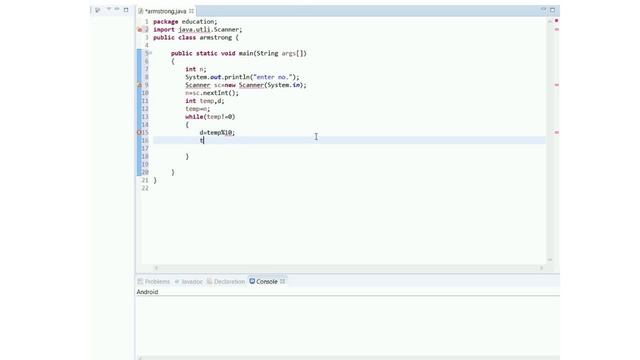Jump to overview ruler mark for line 9
This screenshot has width=640, height=360.
[x=556, y=85]
